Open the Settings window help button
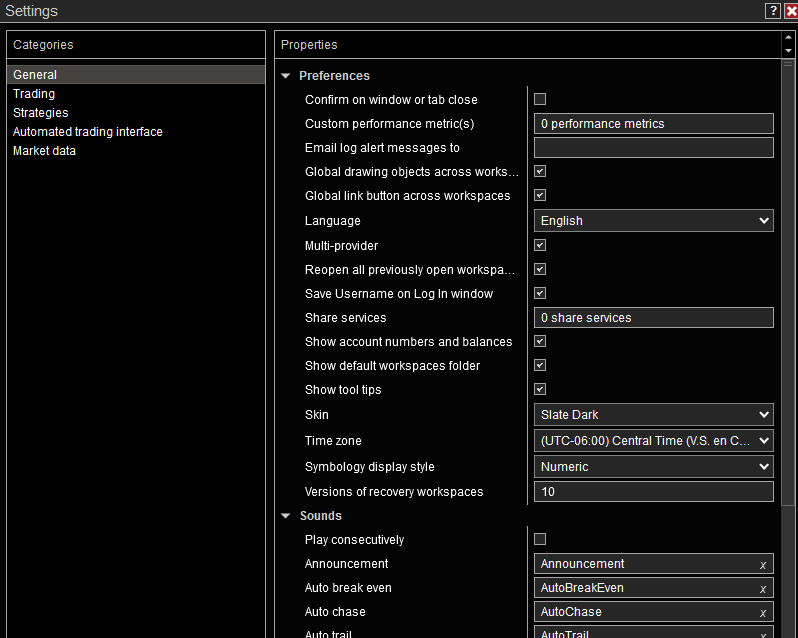The width and height of the screenshot is (798, 638). 773,11
